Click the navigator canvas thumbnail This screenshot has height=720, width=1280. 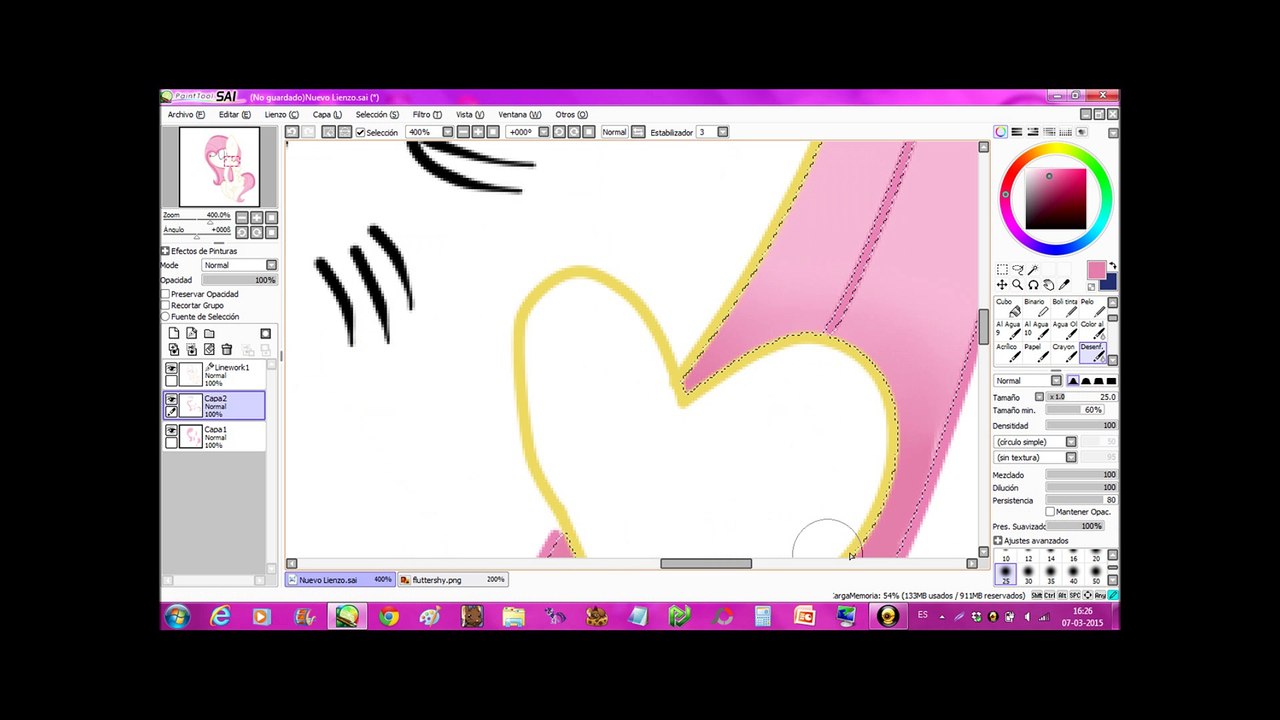coord(219,167)
